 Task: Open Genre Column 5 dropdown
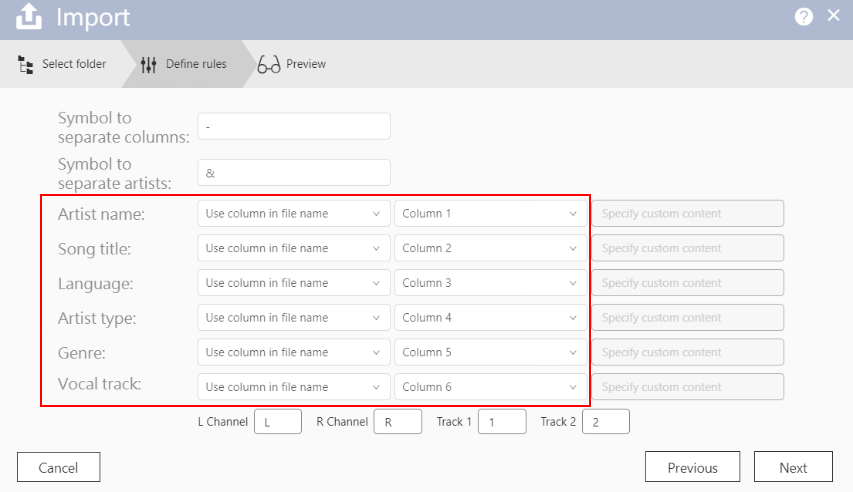(490, 352)
